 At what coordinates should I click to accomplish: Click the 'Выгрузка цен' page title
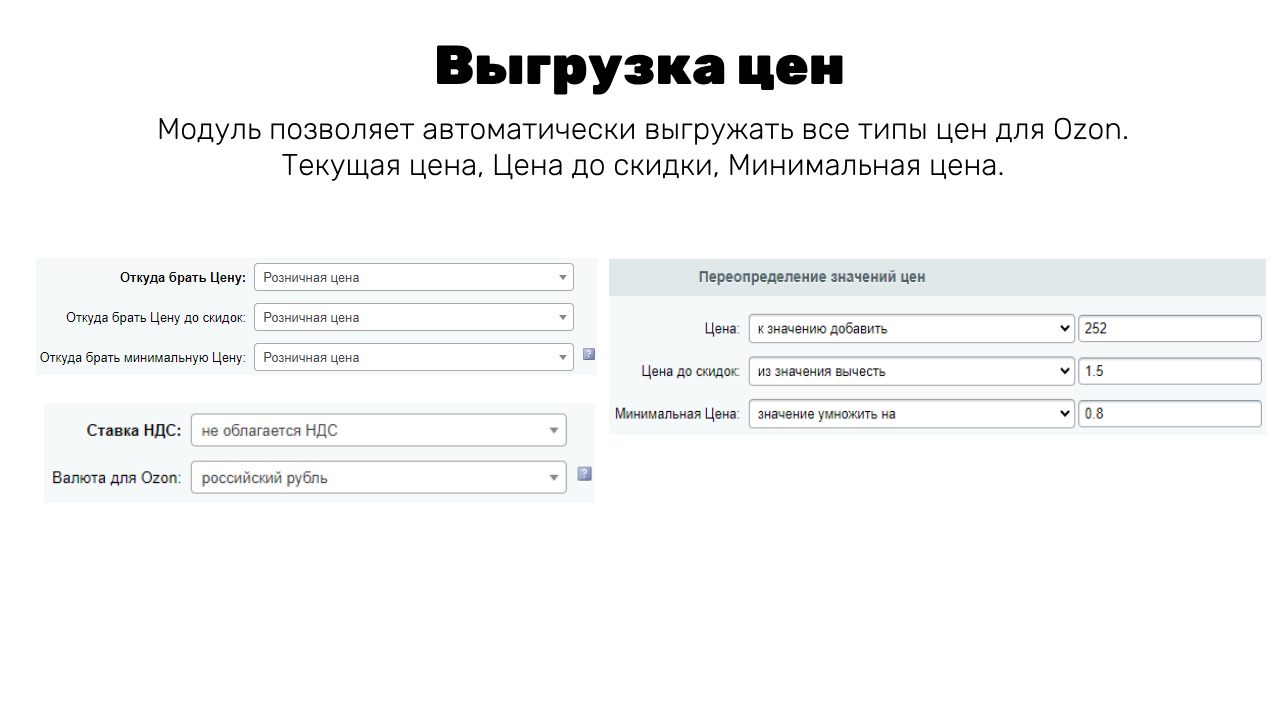(x=640, y=68)
